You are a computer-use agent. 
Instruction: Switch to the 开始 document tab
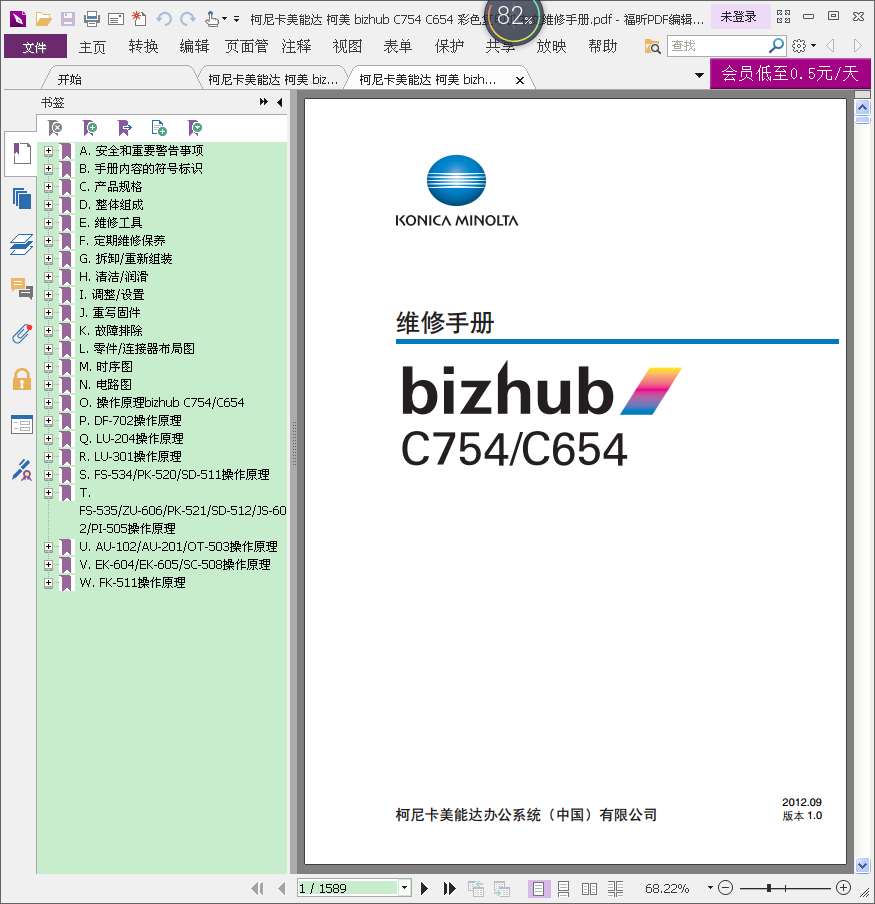[x=70, y=80]
